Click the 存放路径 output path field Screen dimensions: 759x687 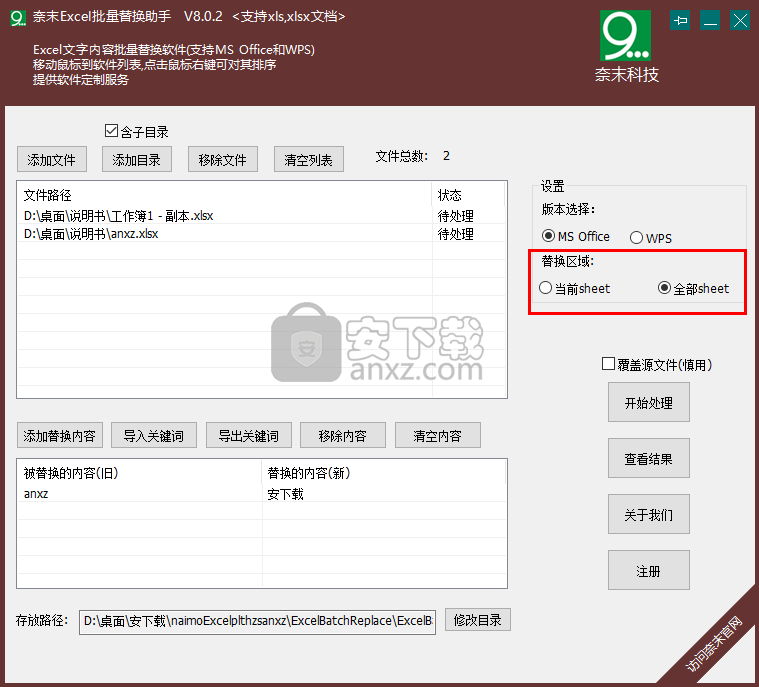tap(258, 621)
